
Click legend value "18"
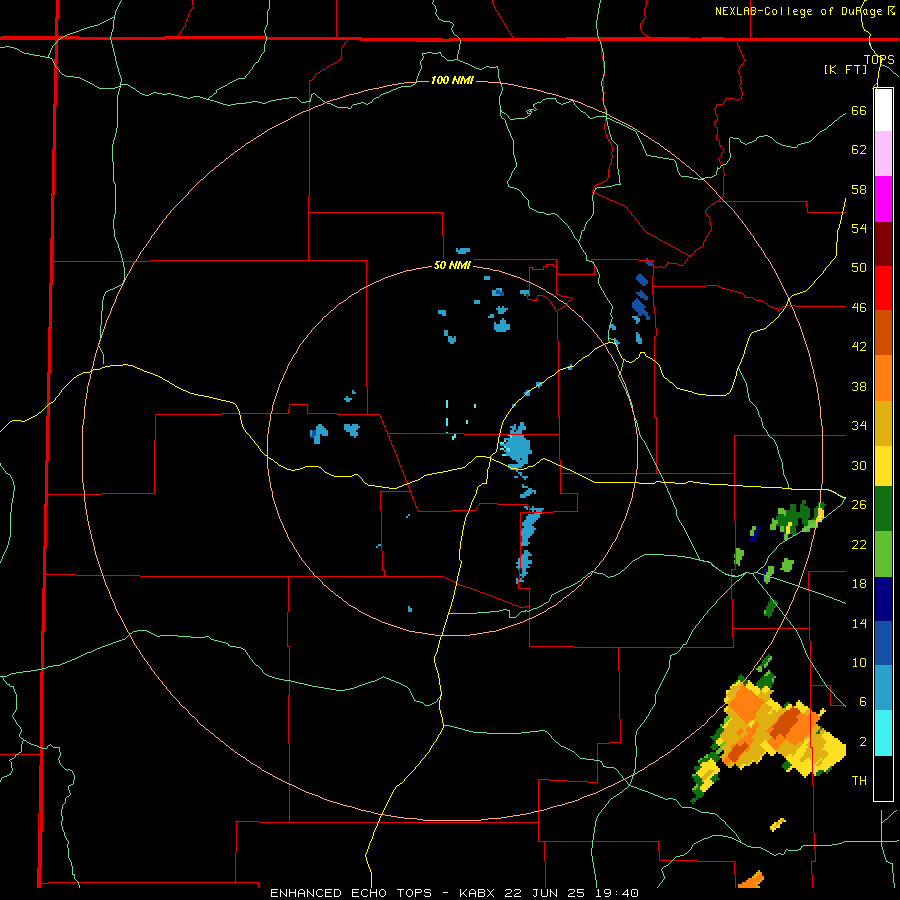[x=859, y=584]
